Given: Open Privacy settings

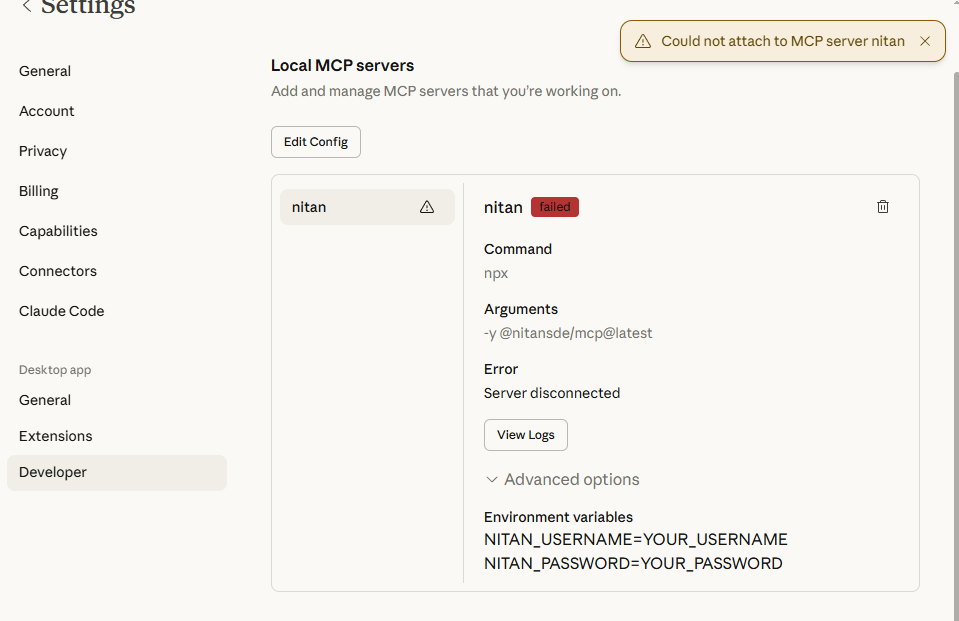Looking at the screenshot, I should click(x=43, y=151).
